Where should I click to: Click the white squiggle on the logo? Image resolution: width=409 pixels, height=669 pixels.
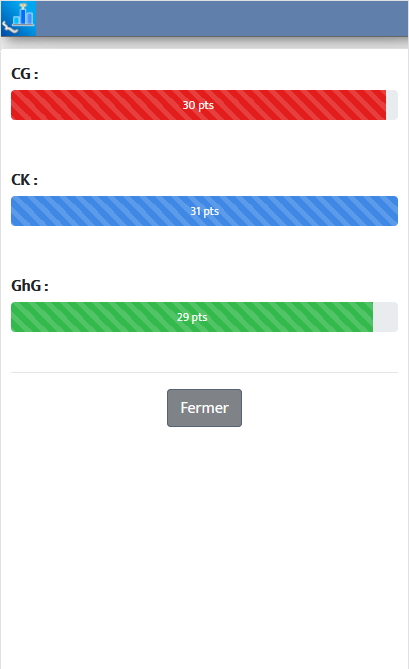point(10,28)
